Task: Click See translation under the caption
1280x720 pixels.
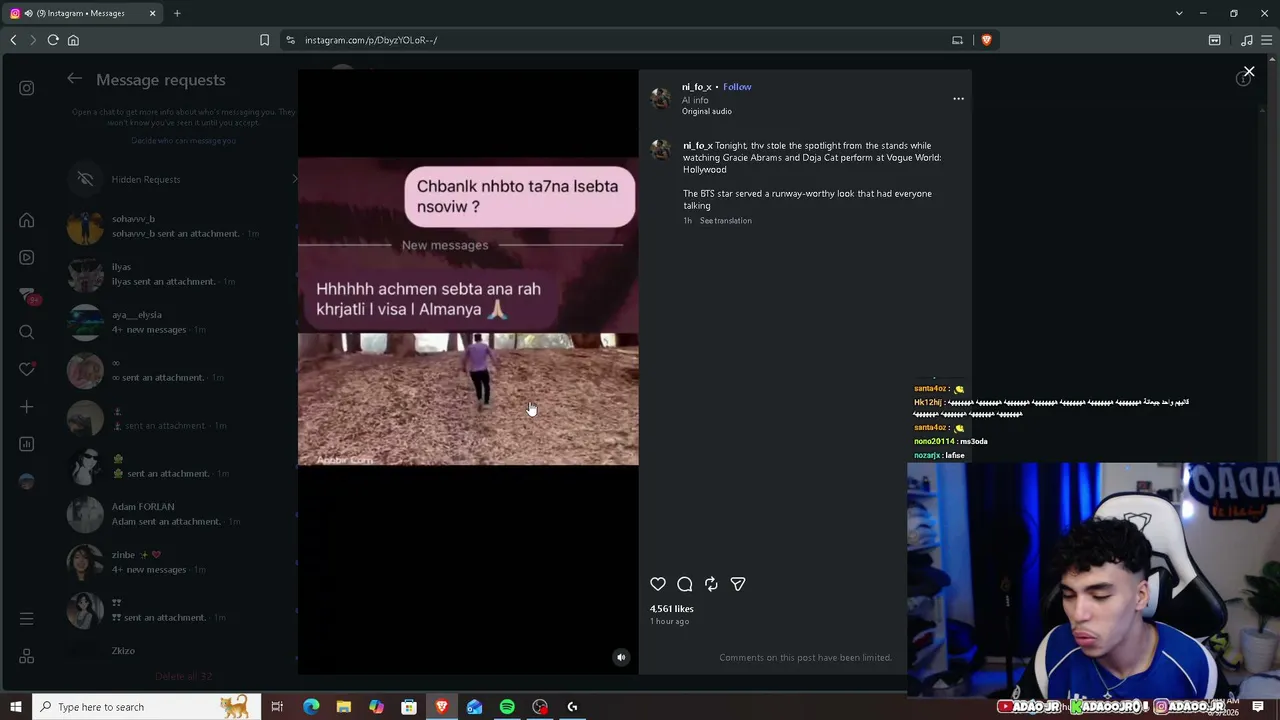Action: 726,221
